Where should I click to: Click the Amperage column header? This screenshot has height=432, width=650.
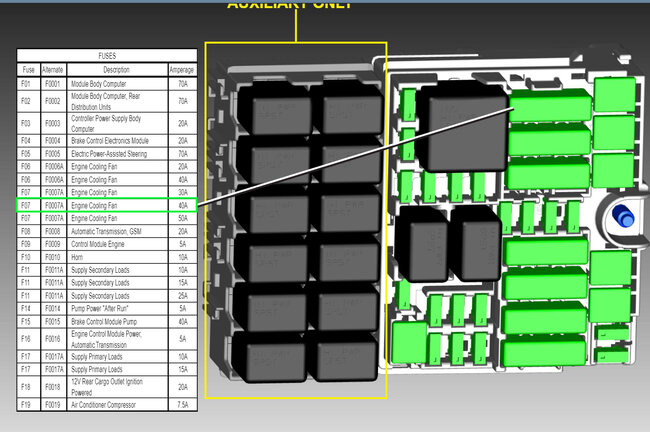pyautogui.click(x=182, y=70)
